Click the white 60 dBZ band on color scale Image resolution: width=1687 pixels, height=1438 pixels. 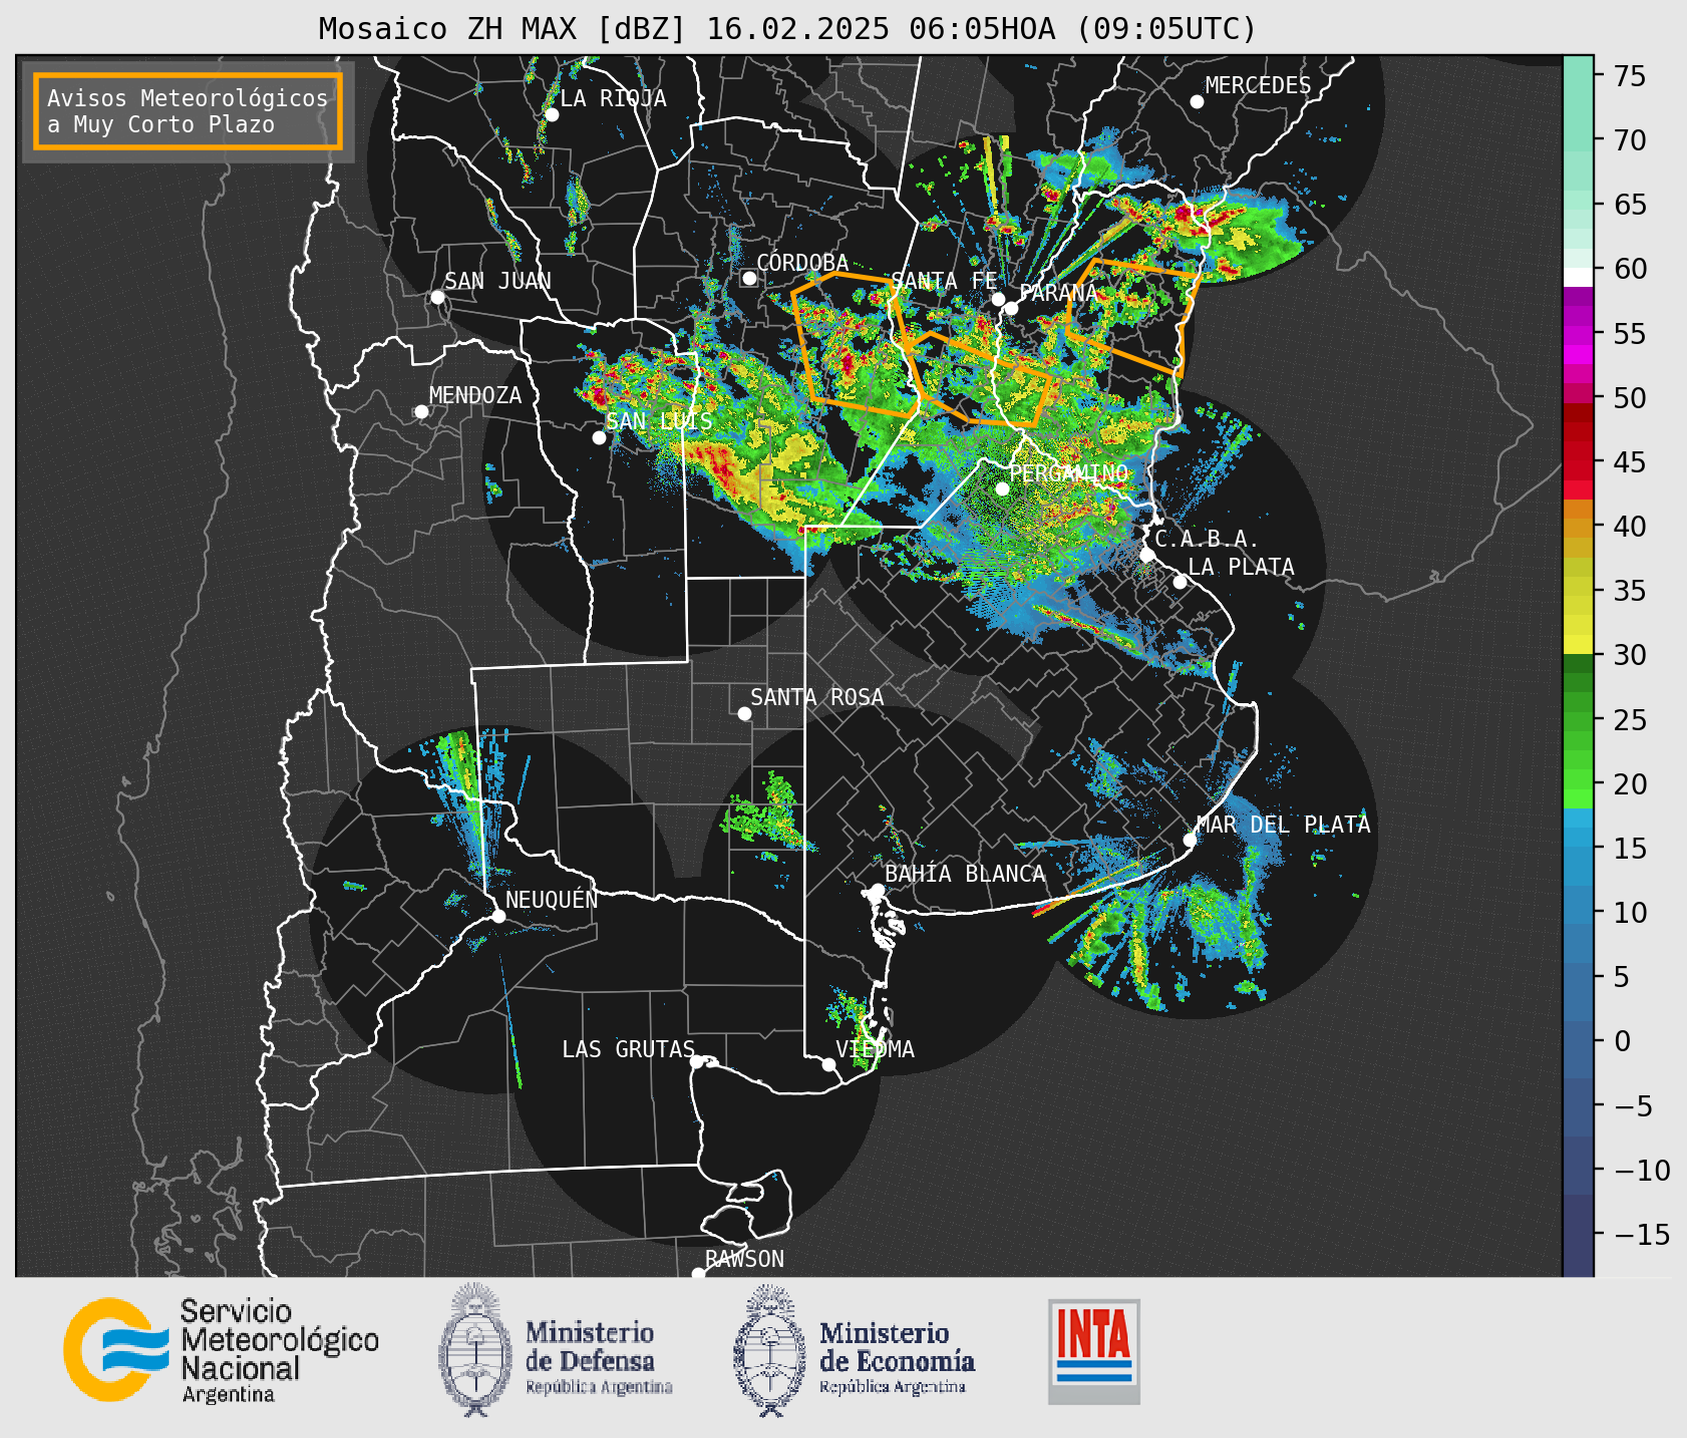coord(1578,277)
